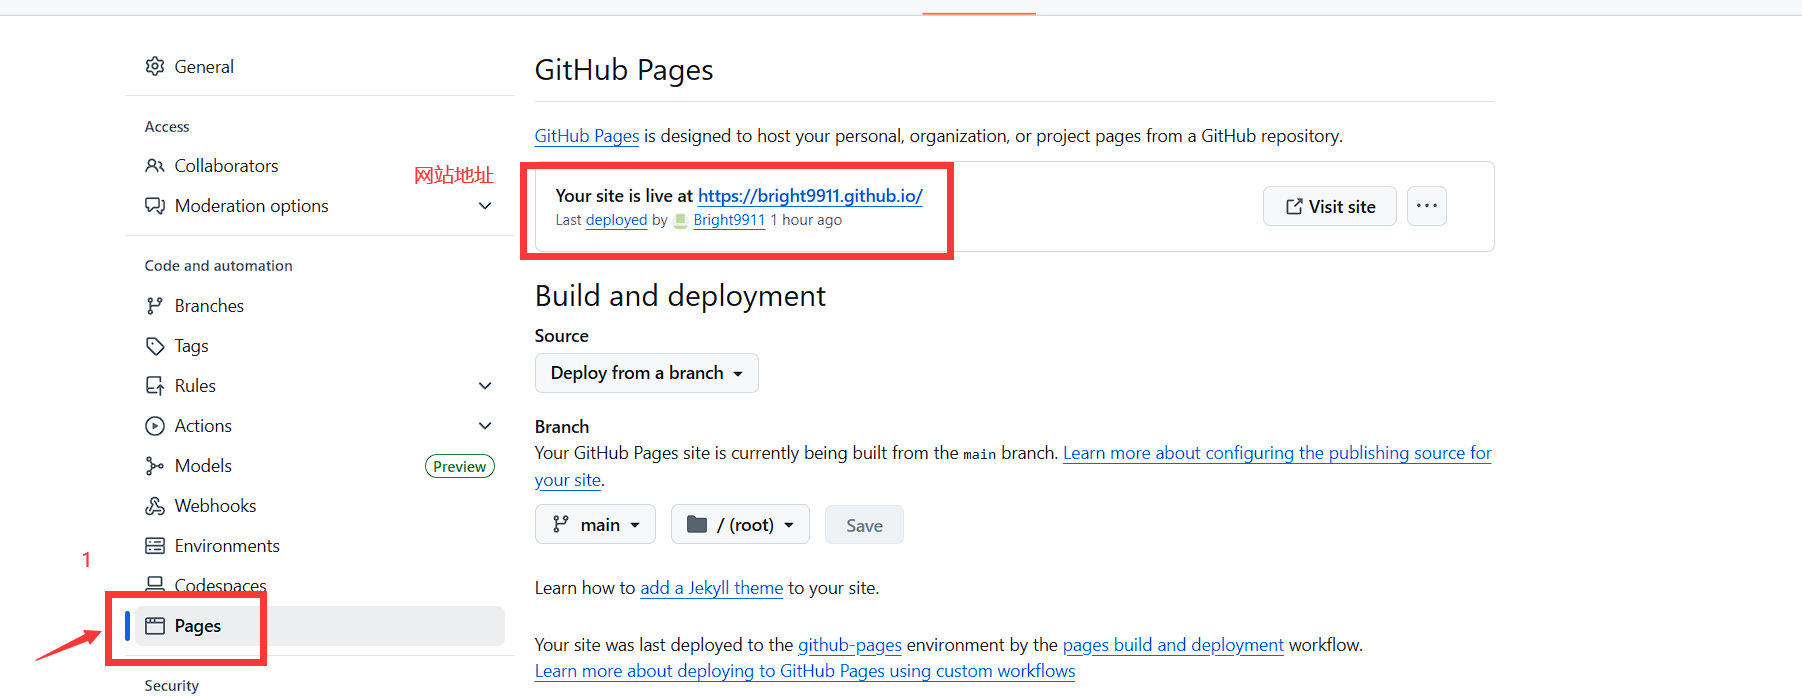Open Learn more about custom workflows link

click(x=805, y=671)
